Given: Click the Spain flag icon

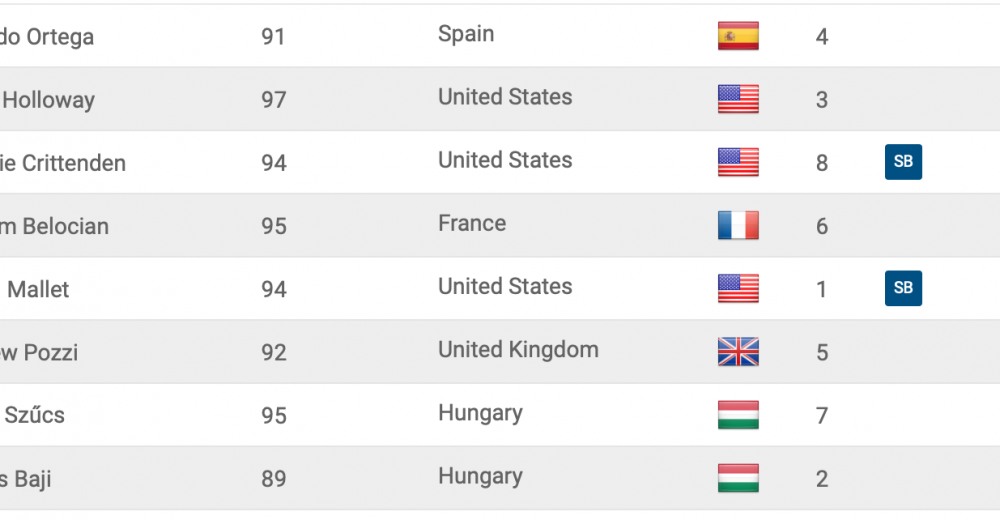Looking at the screenshot, I should click(x=738, y=36).
